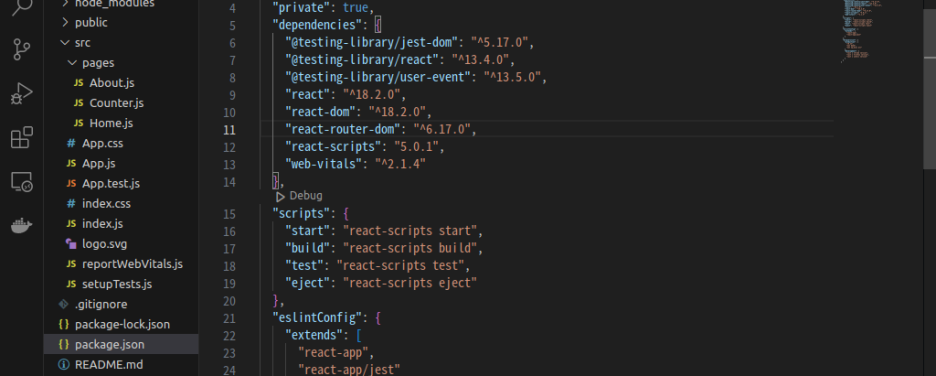The height and width of the screenshot is (376, 936).
Task: Open the Extensions view
Action: pos(21,137)
